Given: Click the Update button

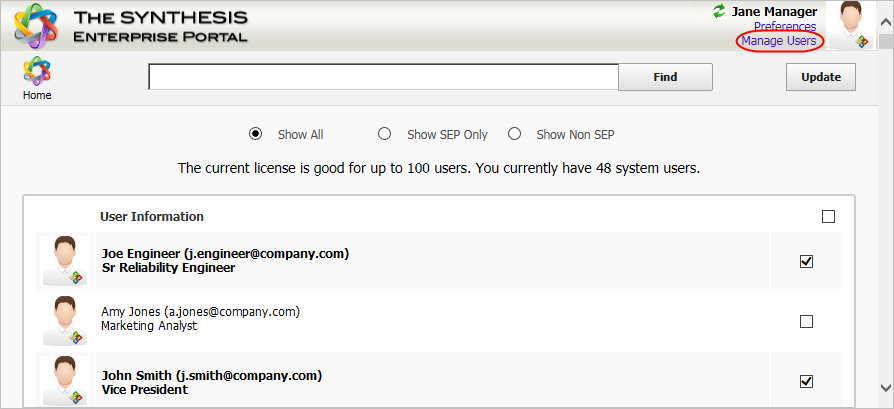Looking at the screenshot, I should click(x=821, y=77).
